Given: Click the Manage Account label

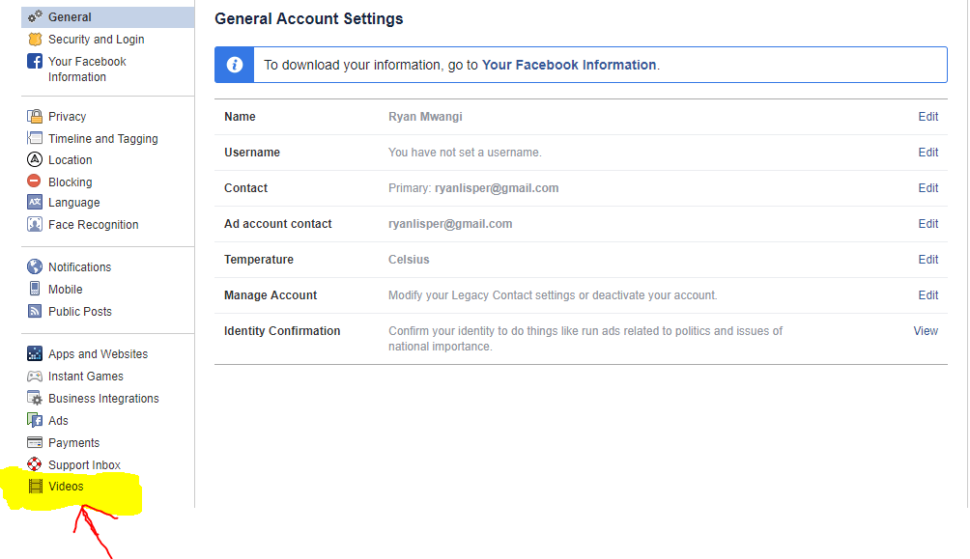Looking at the screenshot, I should [x=270, y=296].
